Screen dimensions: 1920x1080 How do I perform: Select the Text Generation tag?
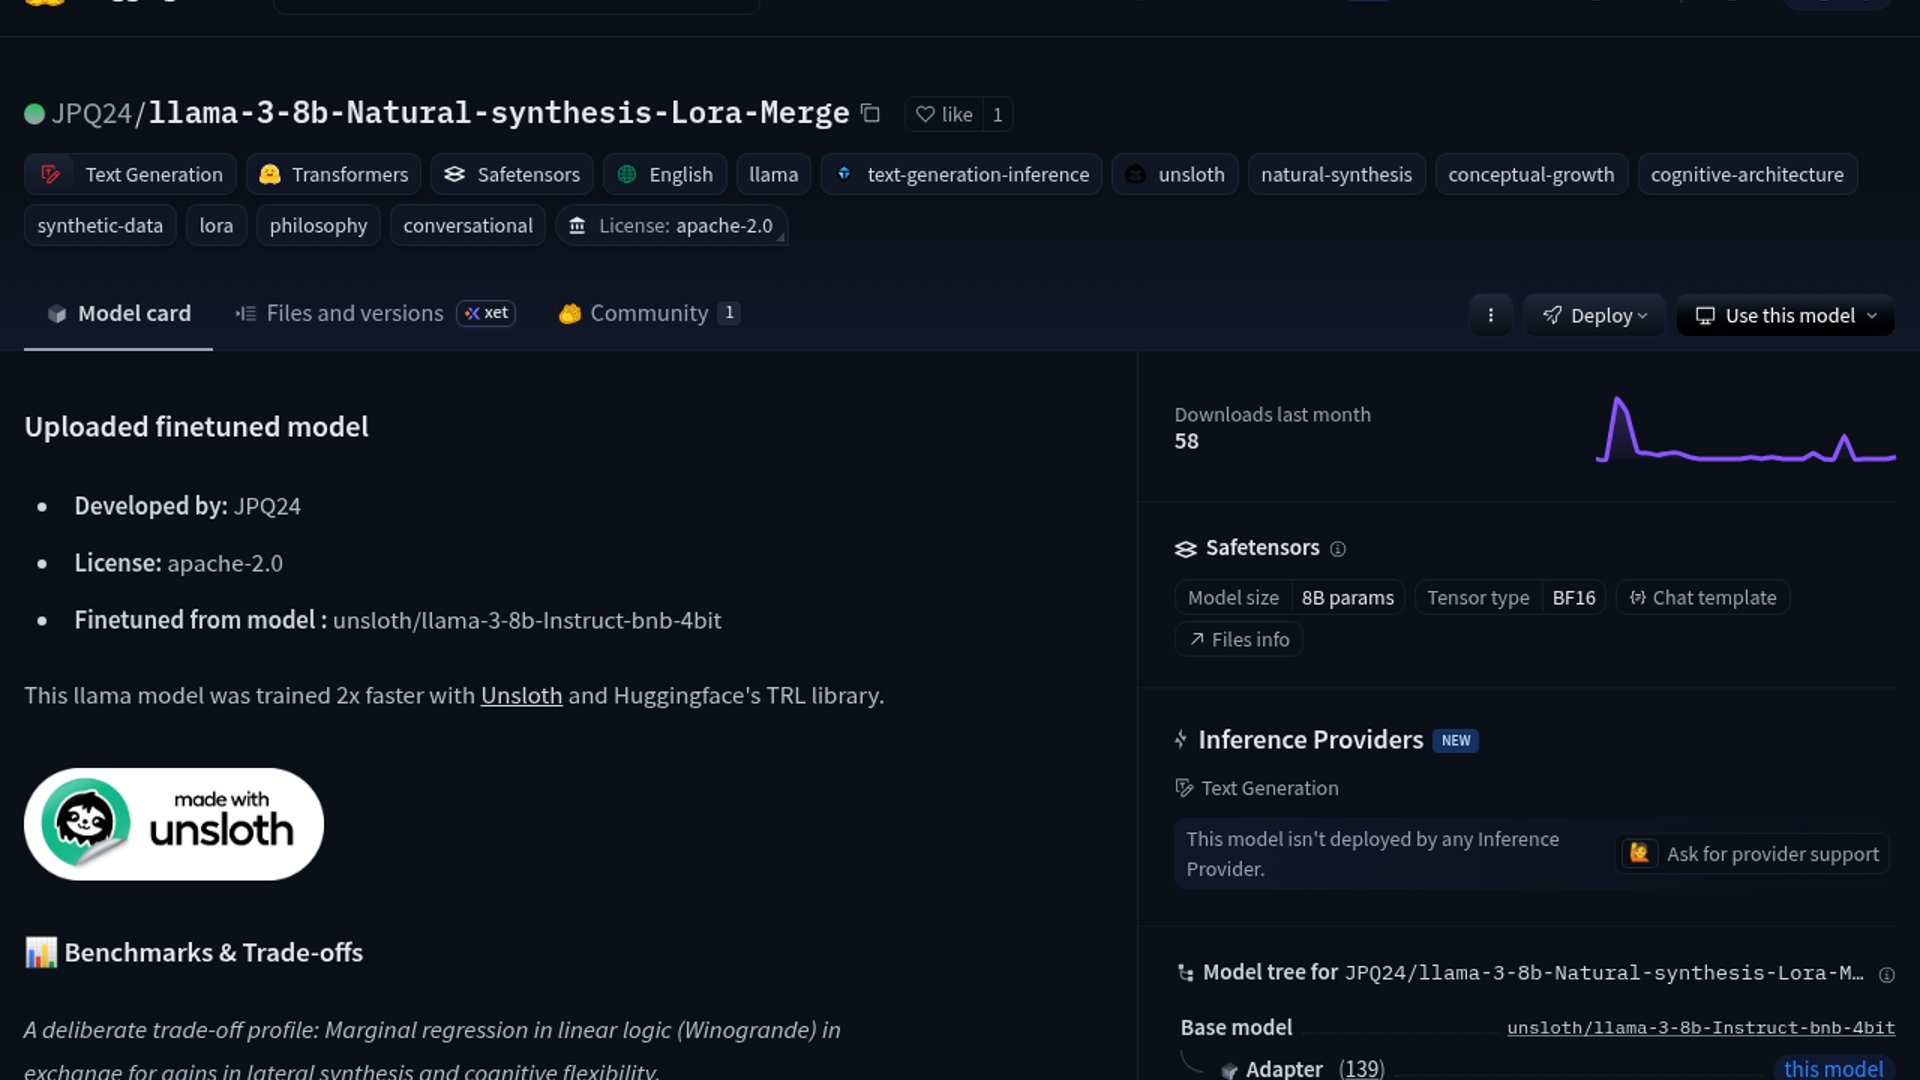pyautogui.click(x=131, y=174)
